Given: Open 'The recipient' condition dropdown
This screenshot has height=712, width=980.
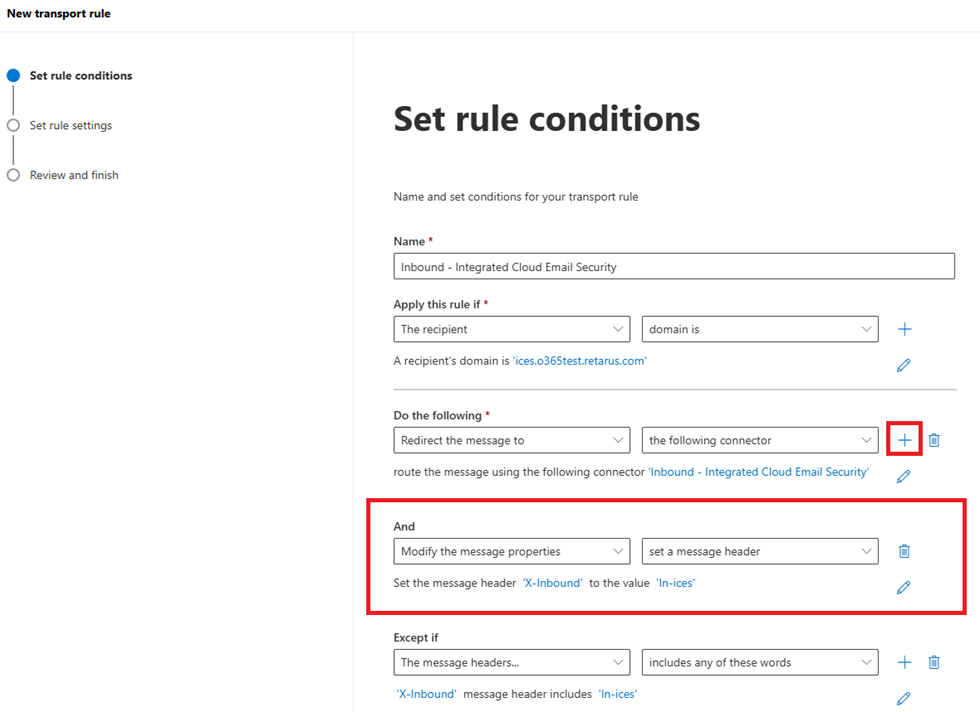Looking at the screenshot, I should pyautogui.click(x=511, y=329).
